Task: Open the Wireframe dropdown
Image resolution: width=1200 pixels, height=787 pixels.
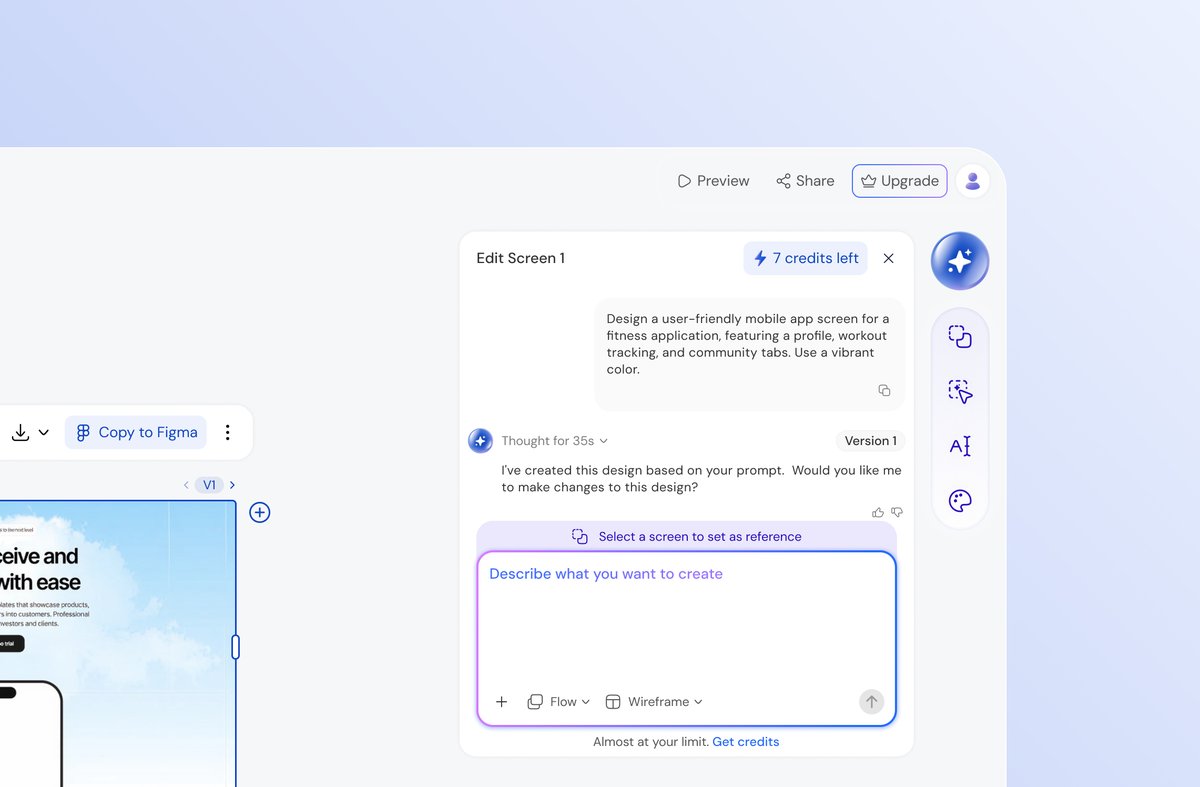Action: click(654, 702)
